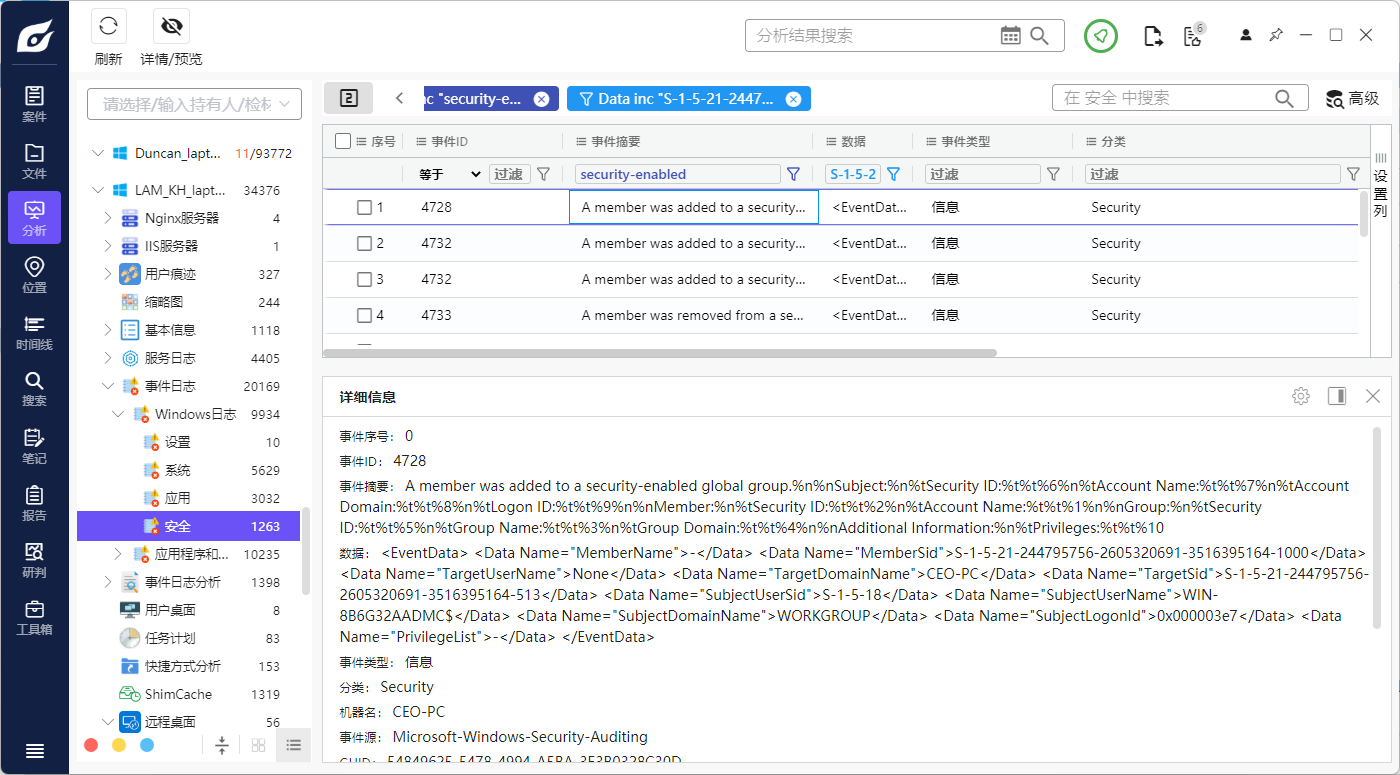Collapse the 事件日志 tree node
The image size is (1400, 775).
[x=108, y=386]
